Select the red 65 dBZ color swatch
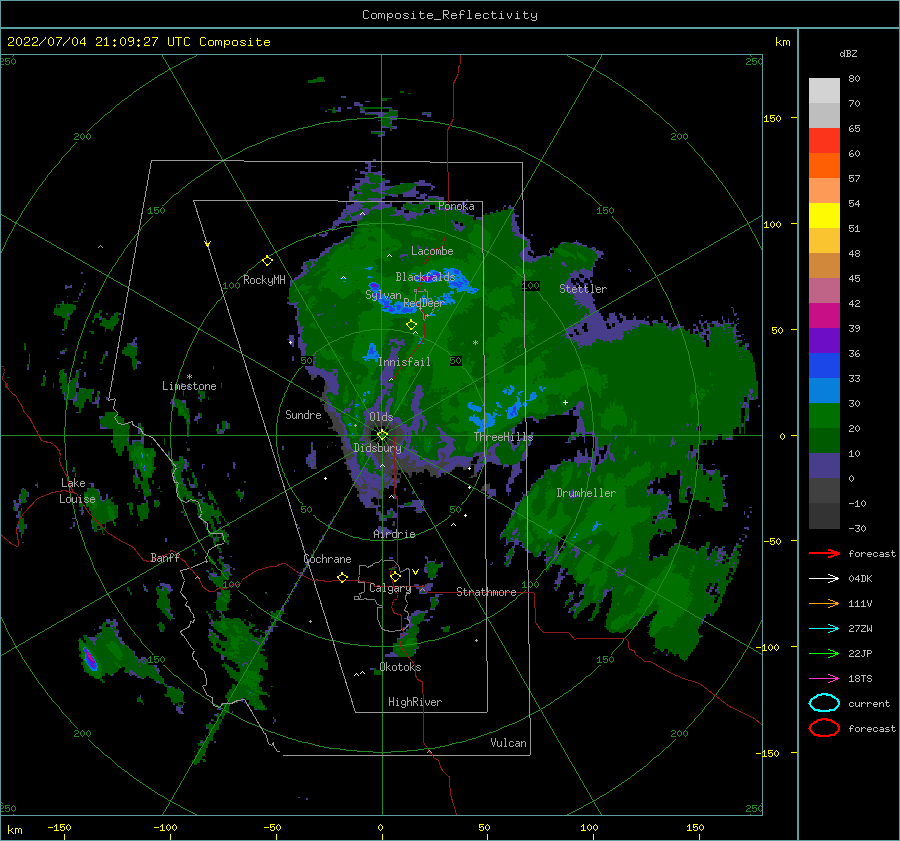 [824, 141]
